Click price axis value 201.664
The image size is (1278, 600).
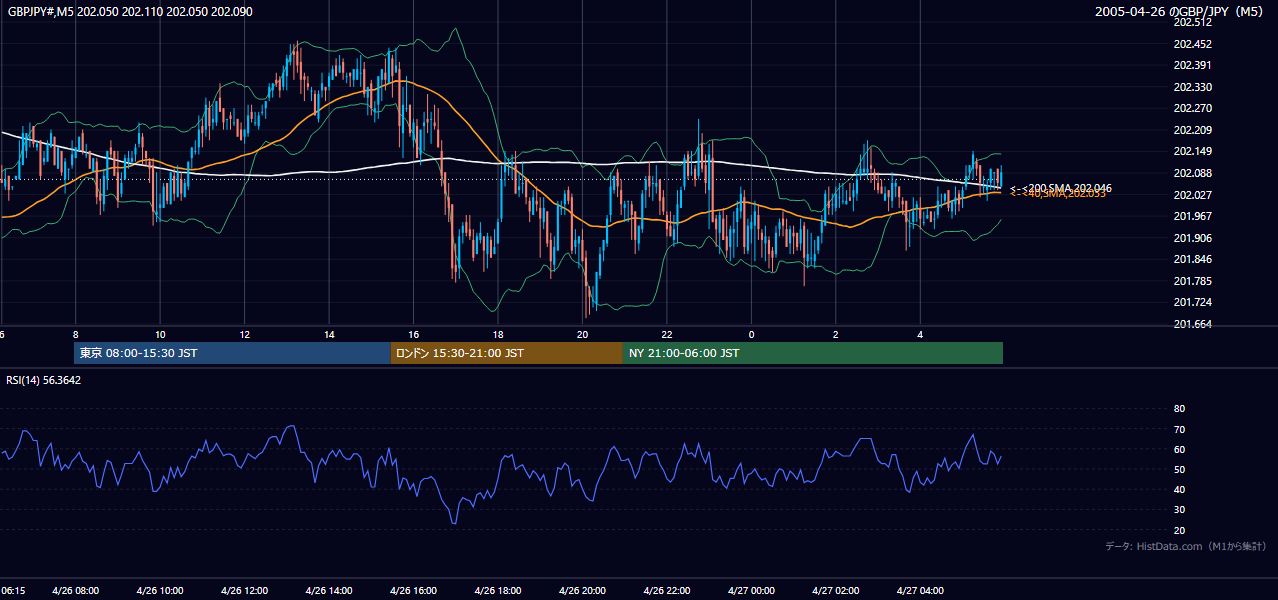1193,324
